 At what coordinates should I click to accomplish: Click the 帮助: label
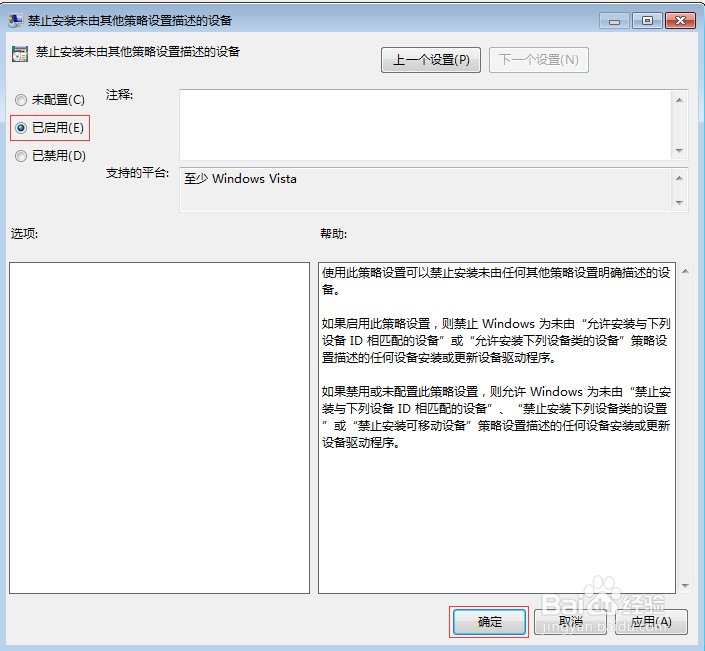pyautogui.click(x=334, y=234)
